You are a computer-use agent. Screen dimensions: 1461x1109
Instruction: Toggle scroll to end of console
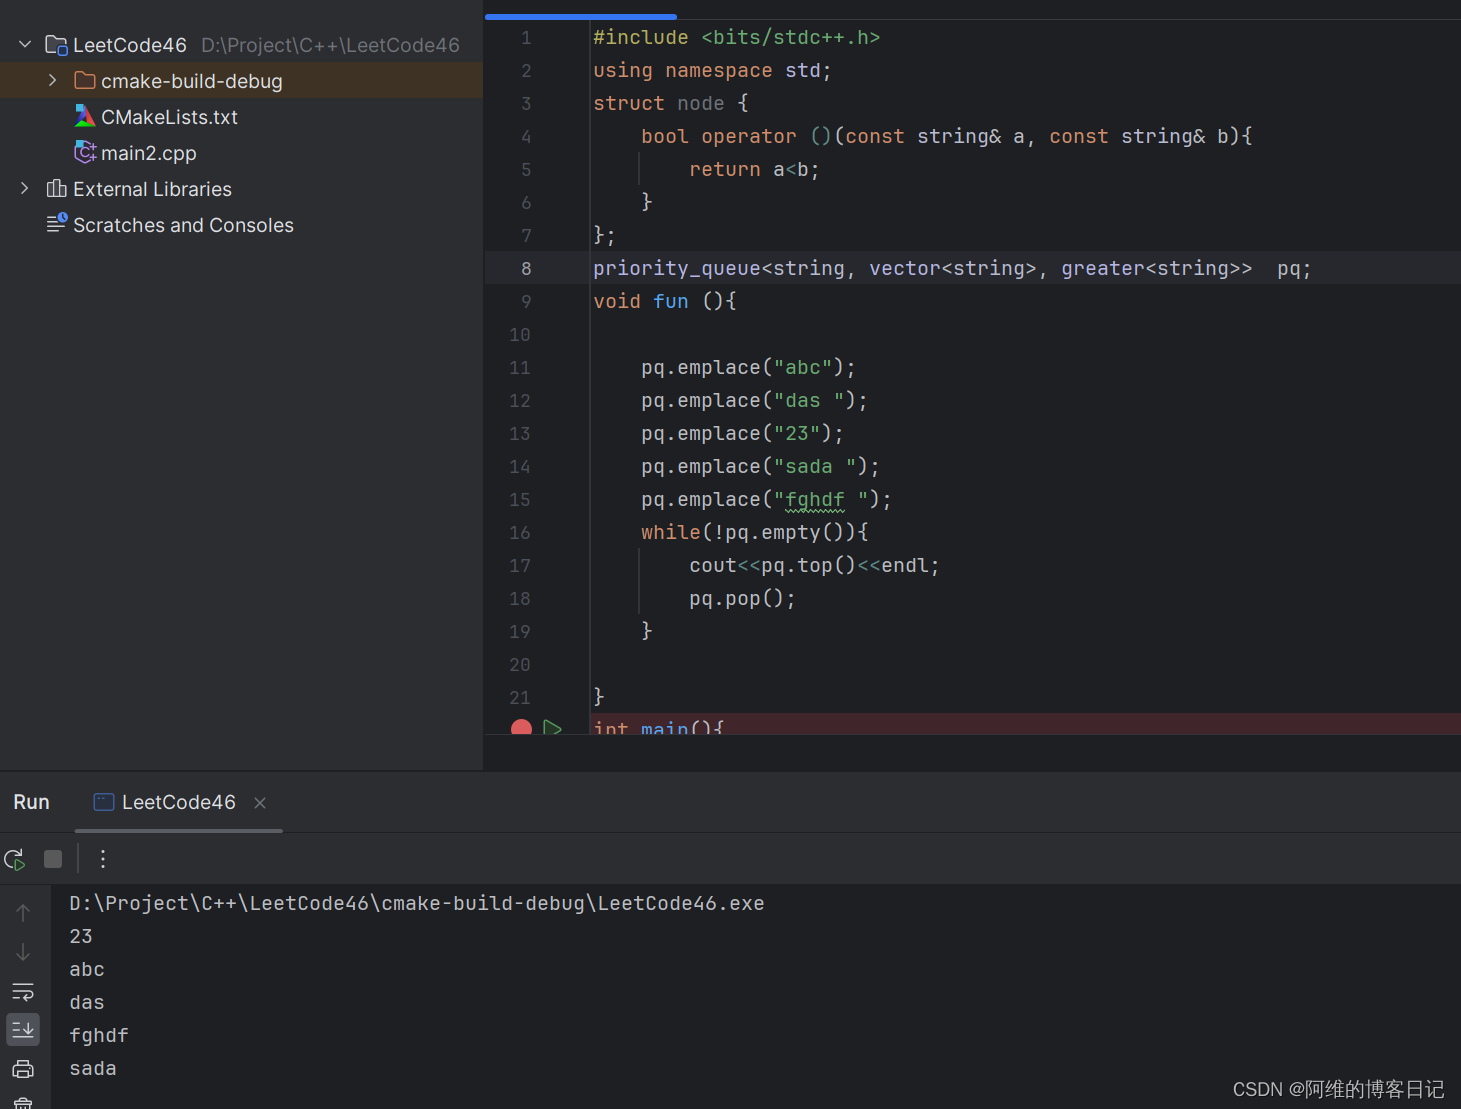[x=23, y=1029]
